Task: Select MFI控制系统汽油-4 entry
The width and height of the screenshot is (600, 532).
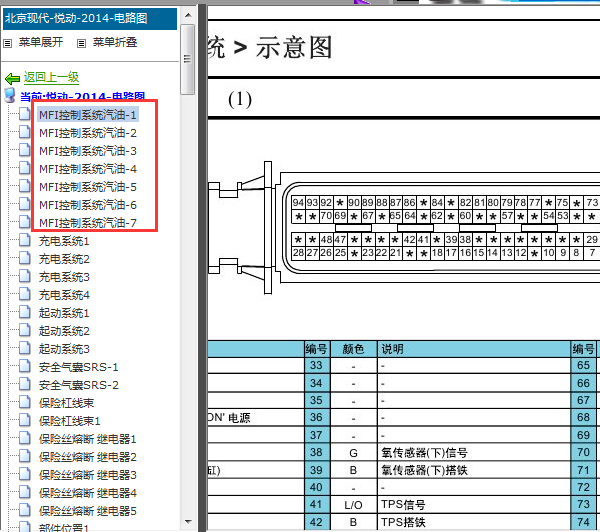Action: point(88,169)
